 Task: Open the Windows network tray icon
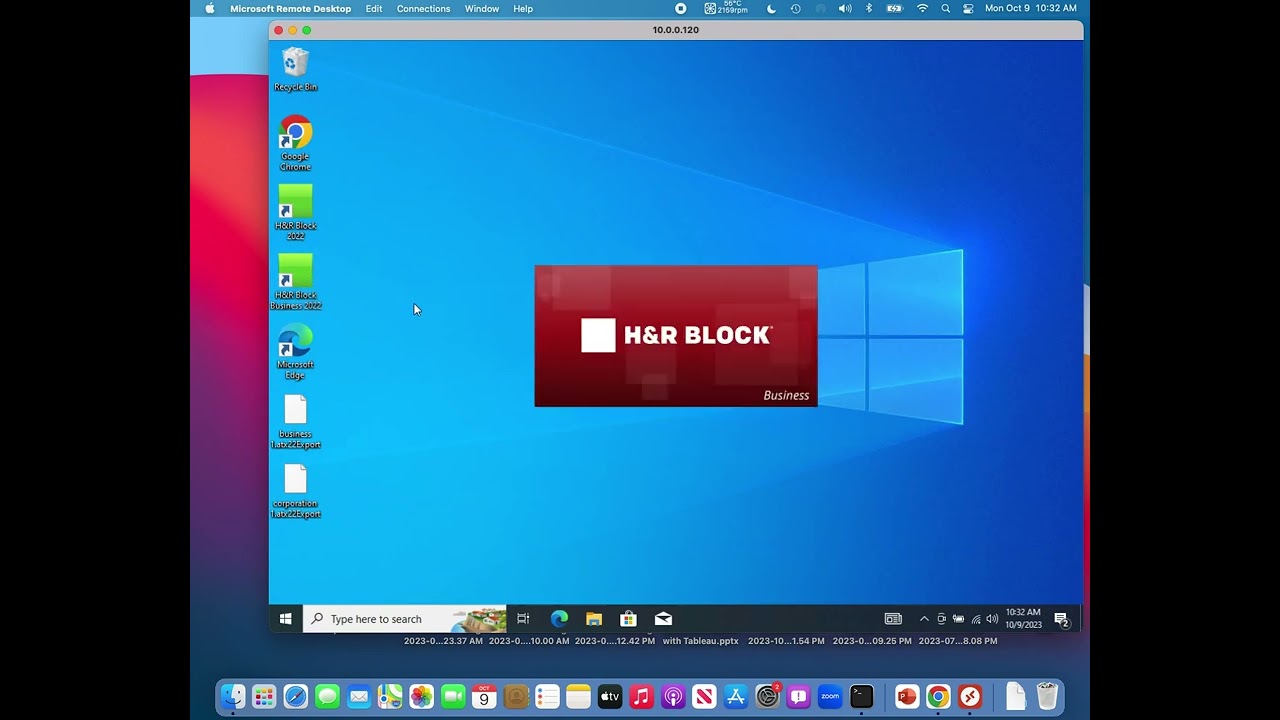coord(976,619)
